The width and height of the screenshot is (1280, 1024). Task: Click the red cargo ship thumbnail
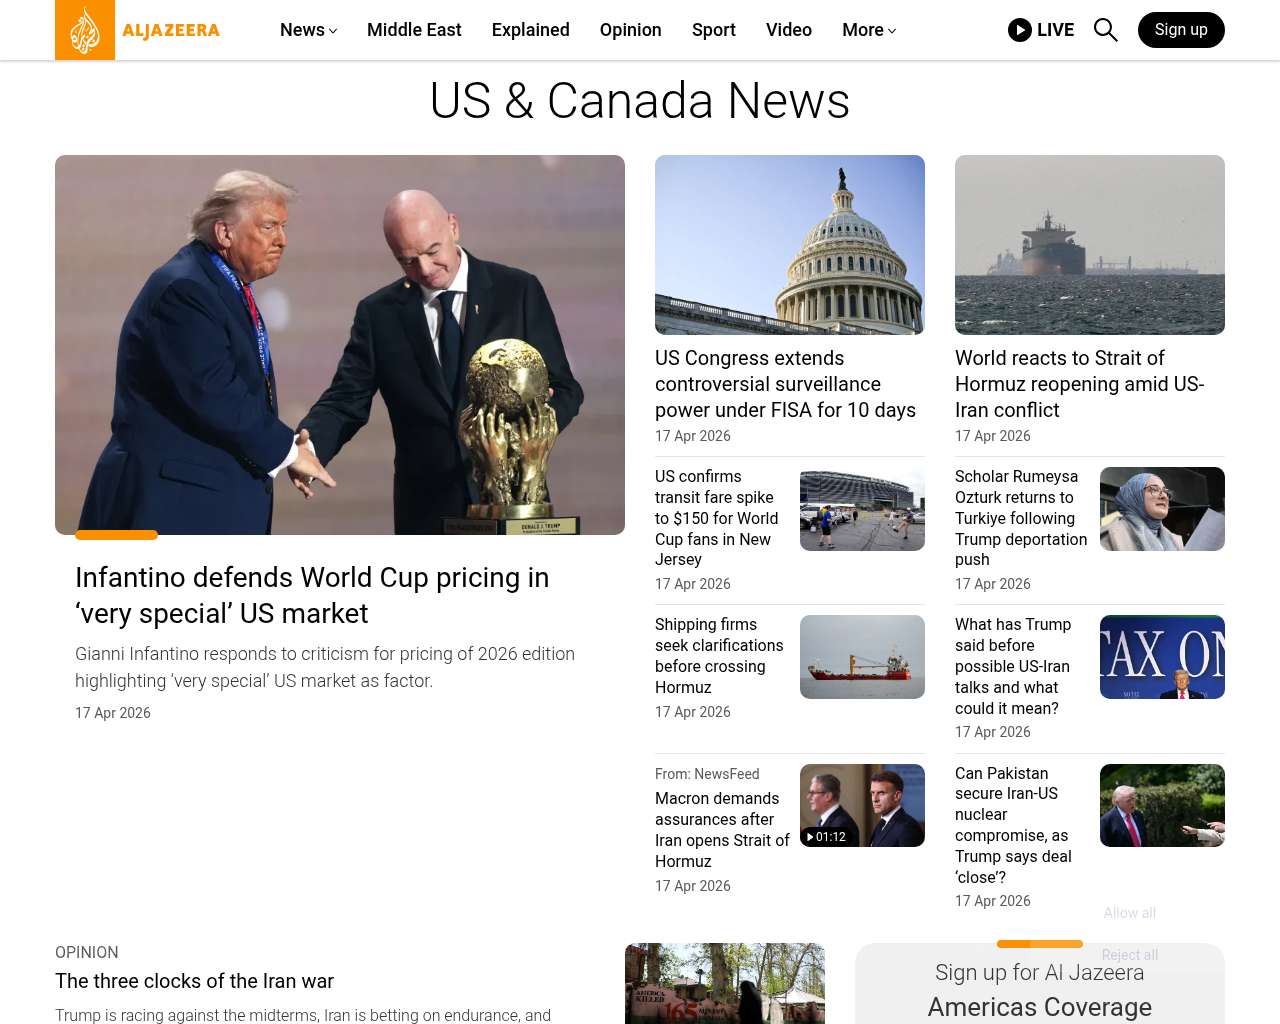tap(862, 657)
